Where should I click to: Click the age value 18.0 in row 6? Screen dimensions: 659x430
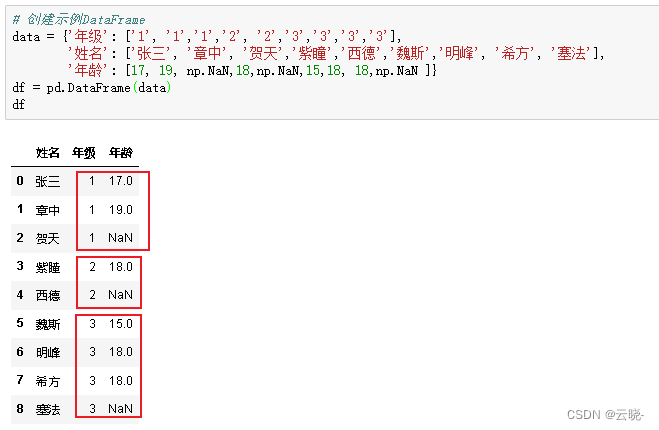pos(121,352)
